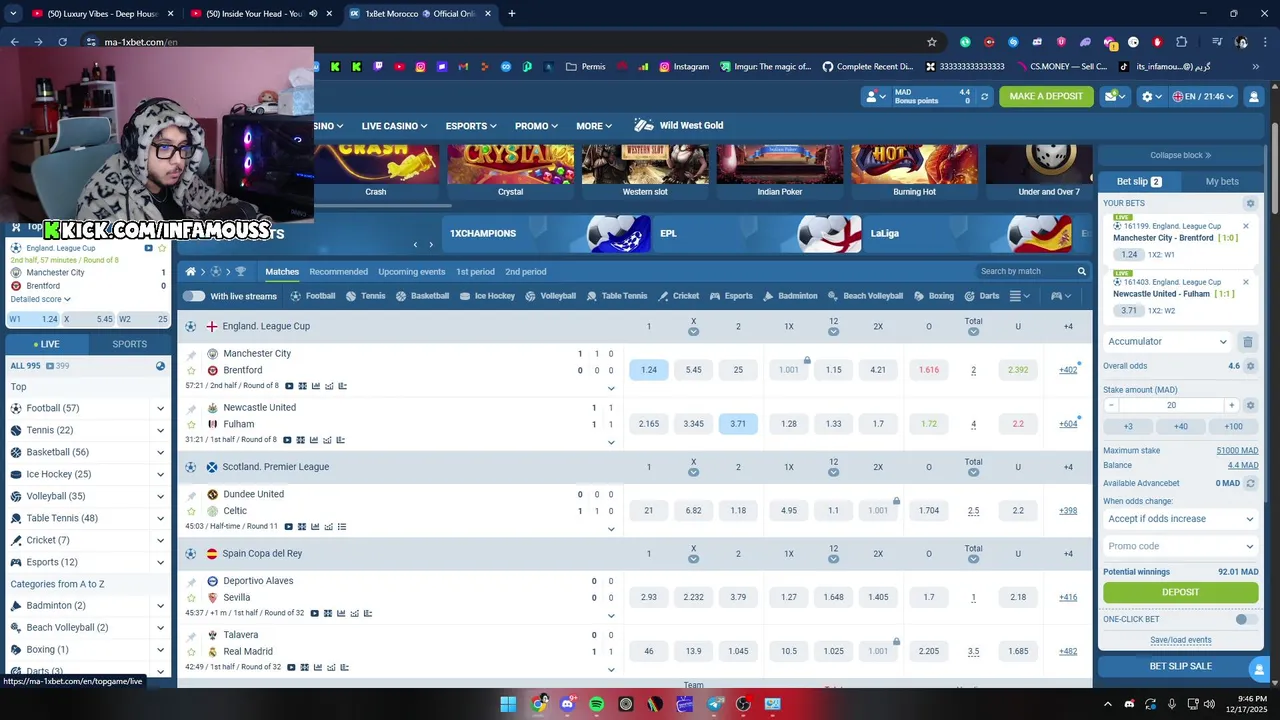Open Your Bets settings gear
The image size is (1280, 720).
click(x=1250, y=203)
